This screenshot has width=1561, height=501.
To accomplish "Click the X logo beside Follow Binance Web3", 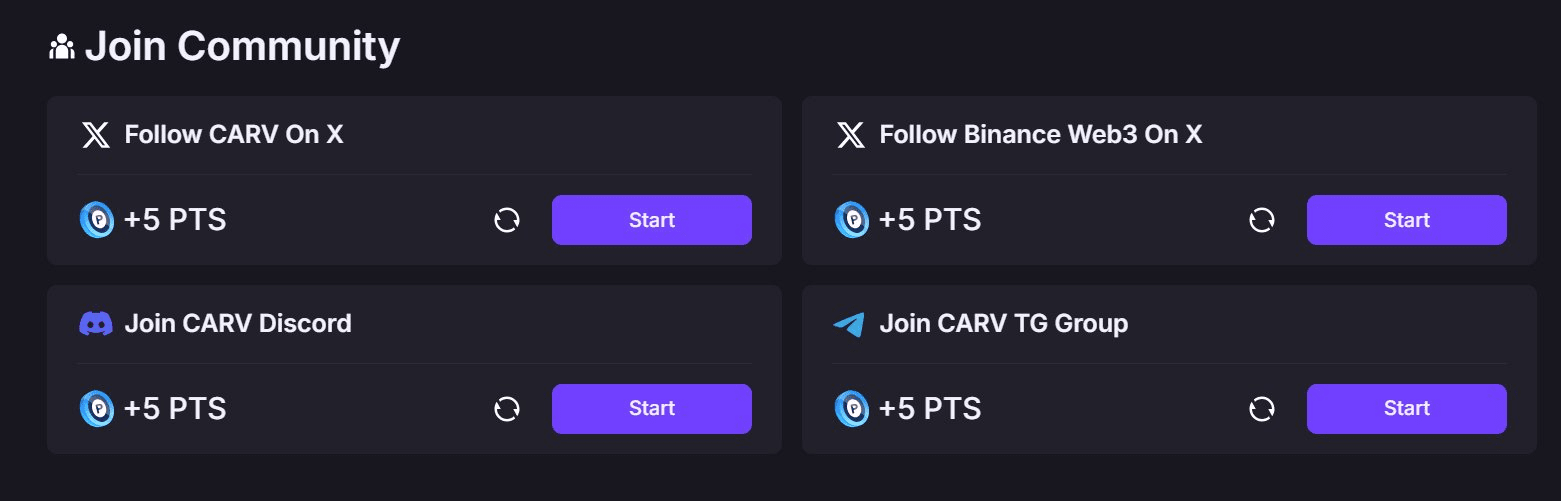I will tap(851, 135).
